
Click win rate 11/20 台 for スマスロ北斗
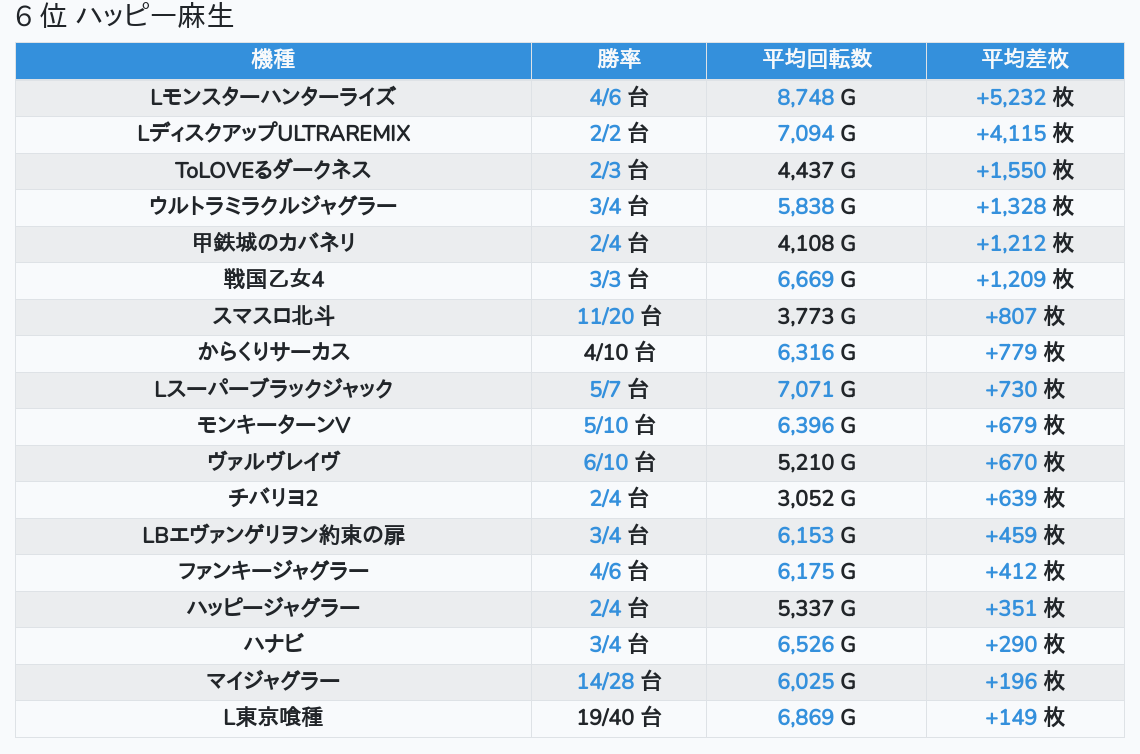point(619,316)
